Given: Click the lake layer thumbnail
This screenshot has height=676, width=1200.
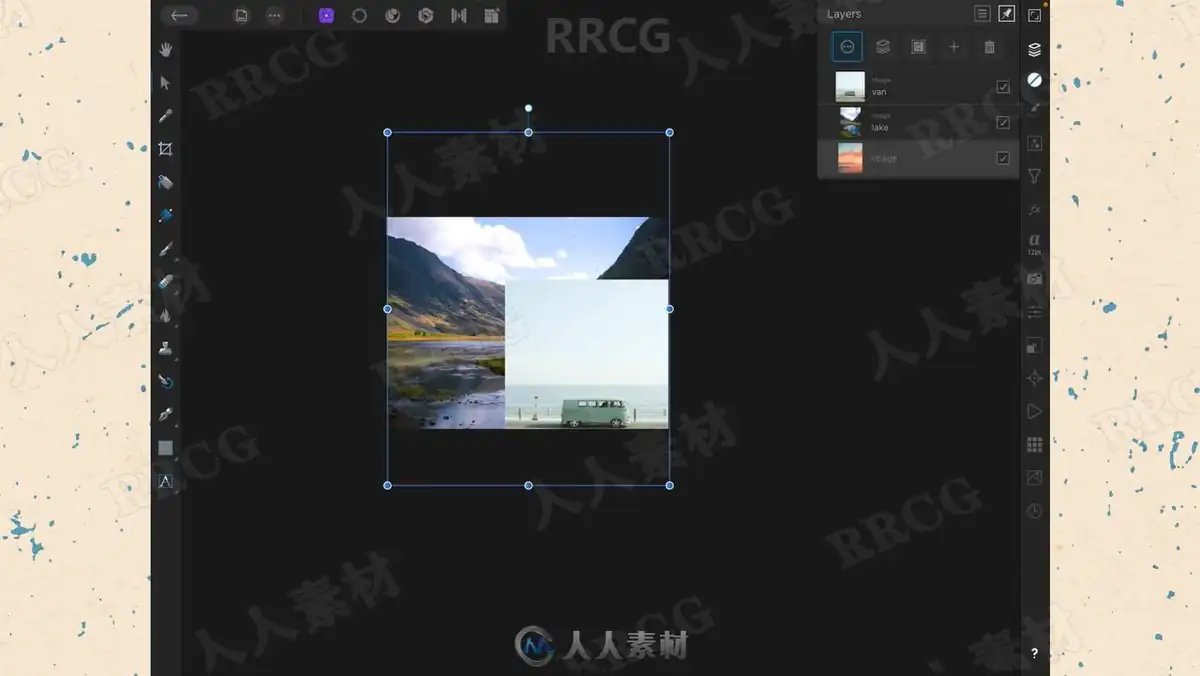Looking at the screenshot, I should click(x=850, y=122).
